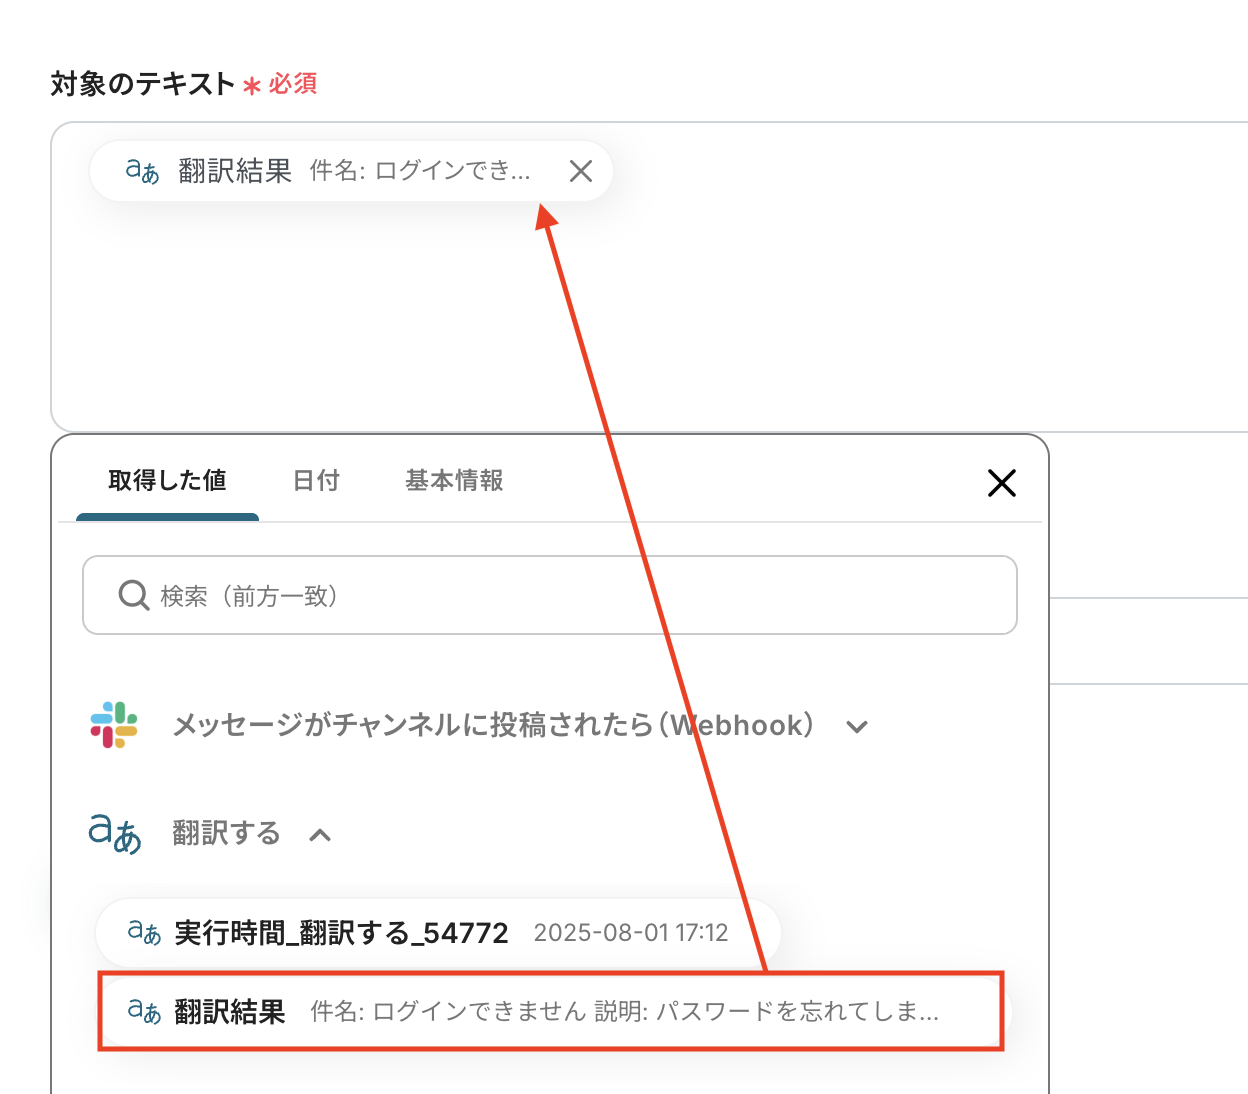Remove the 翻訳結果 chip with its X
The image size is (1248, 1094).
click(581, 171)
